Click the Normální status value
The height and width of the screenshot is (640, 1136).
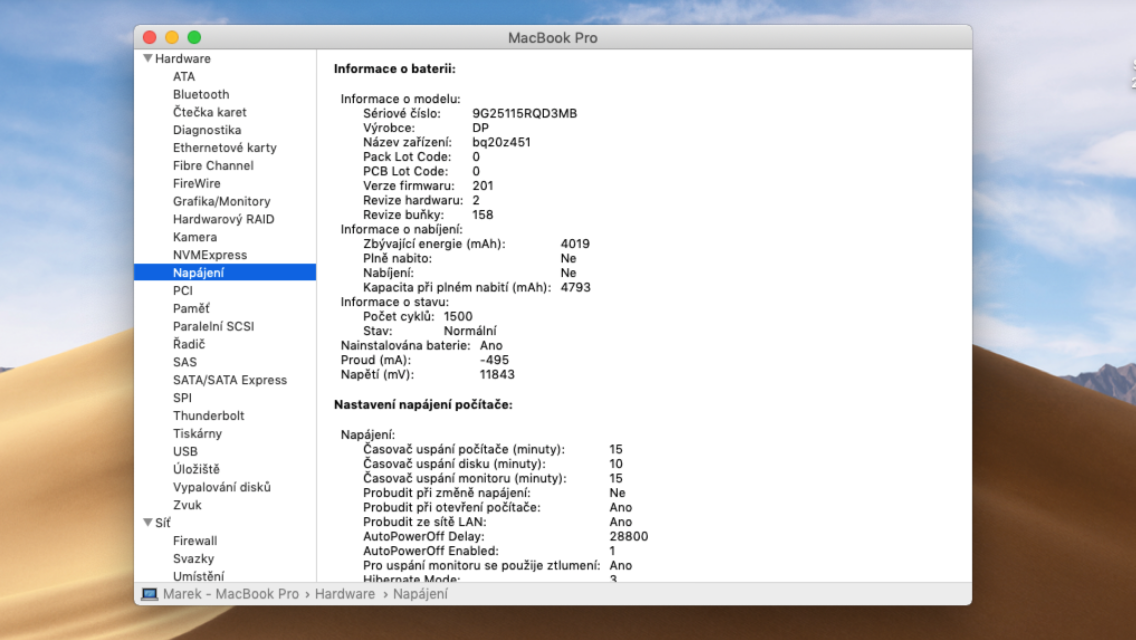(470, 331)
